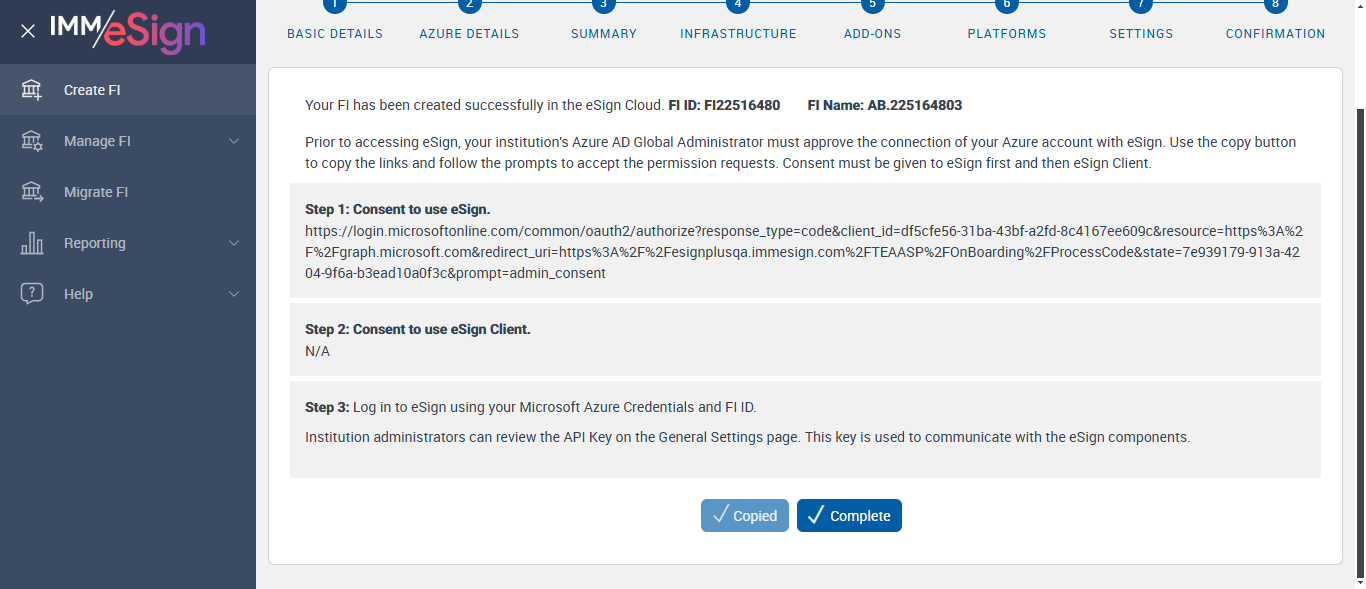
Task: Go to the Add-Ons step
Action: pyautogui.click(x=872, y=34)
